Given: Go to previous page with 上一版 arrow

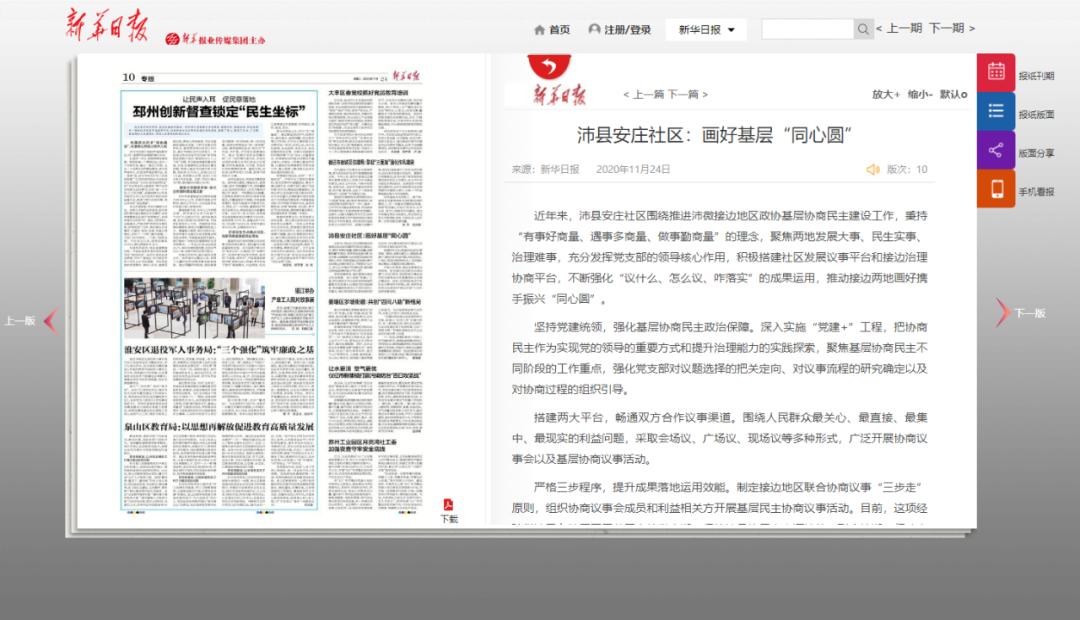Looking at the screenshot, I should point(50,320).
